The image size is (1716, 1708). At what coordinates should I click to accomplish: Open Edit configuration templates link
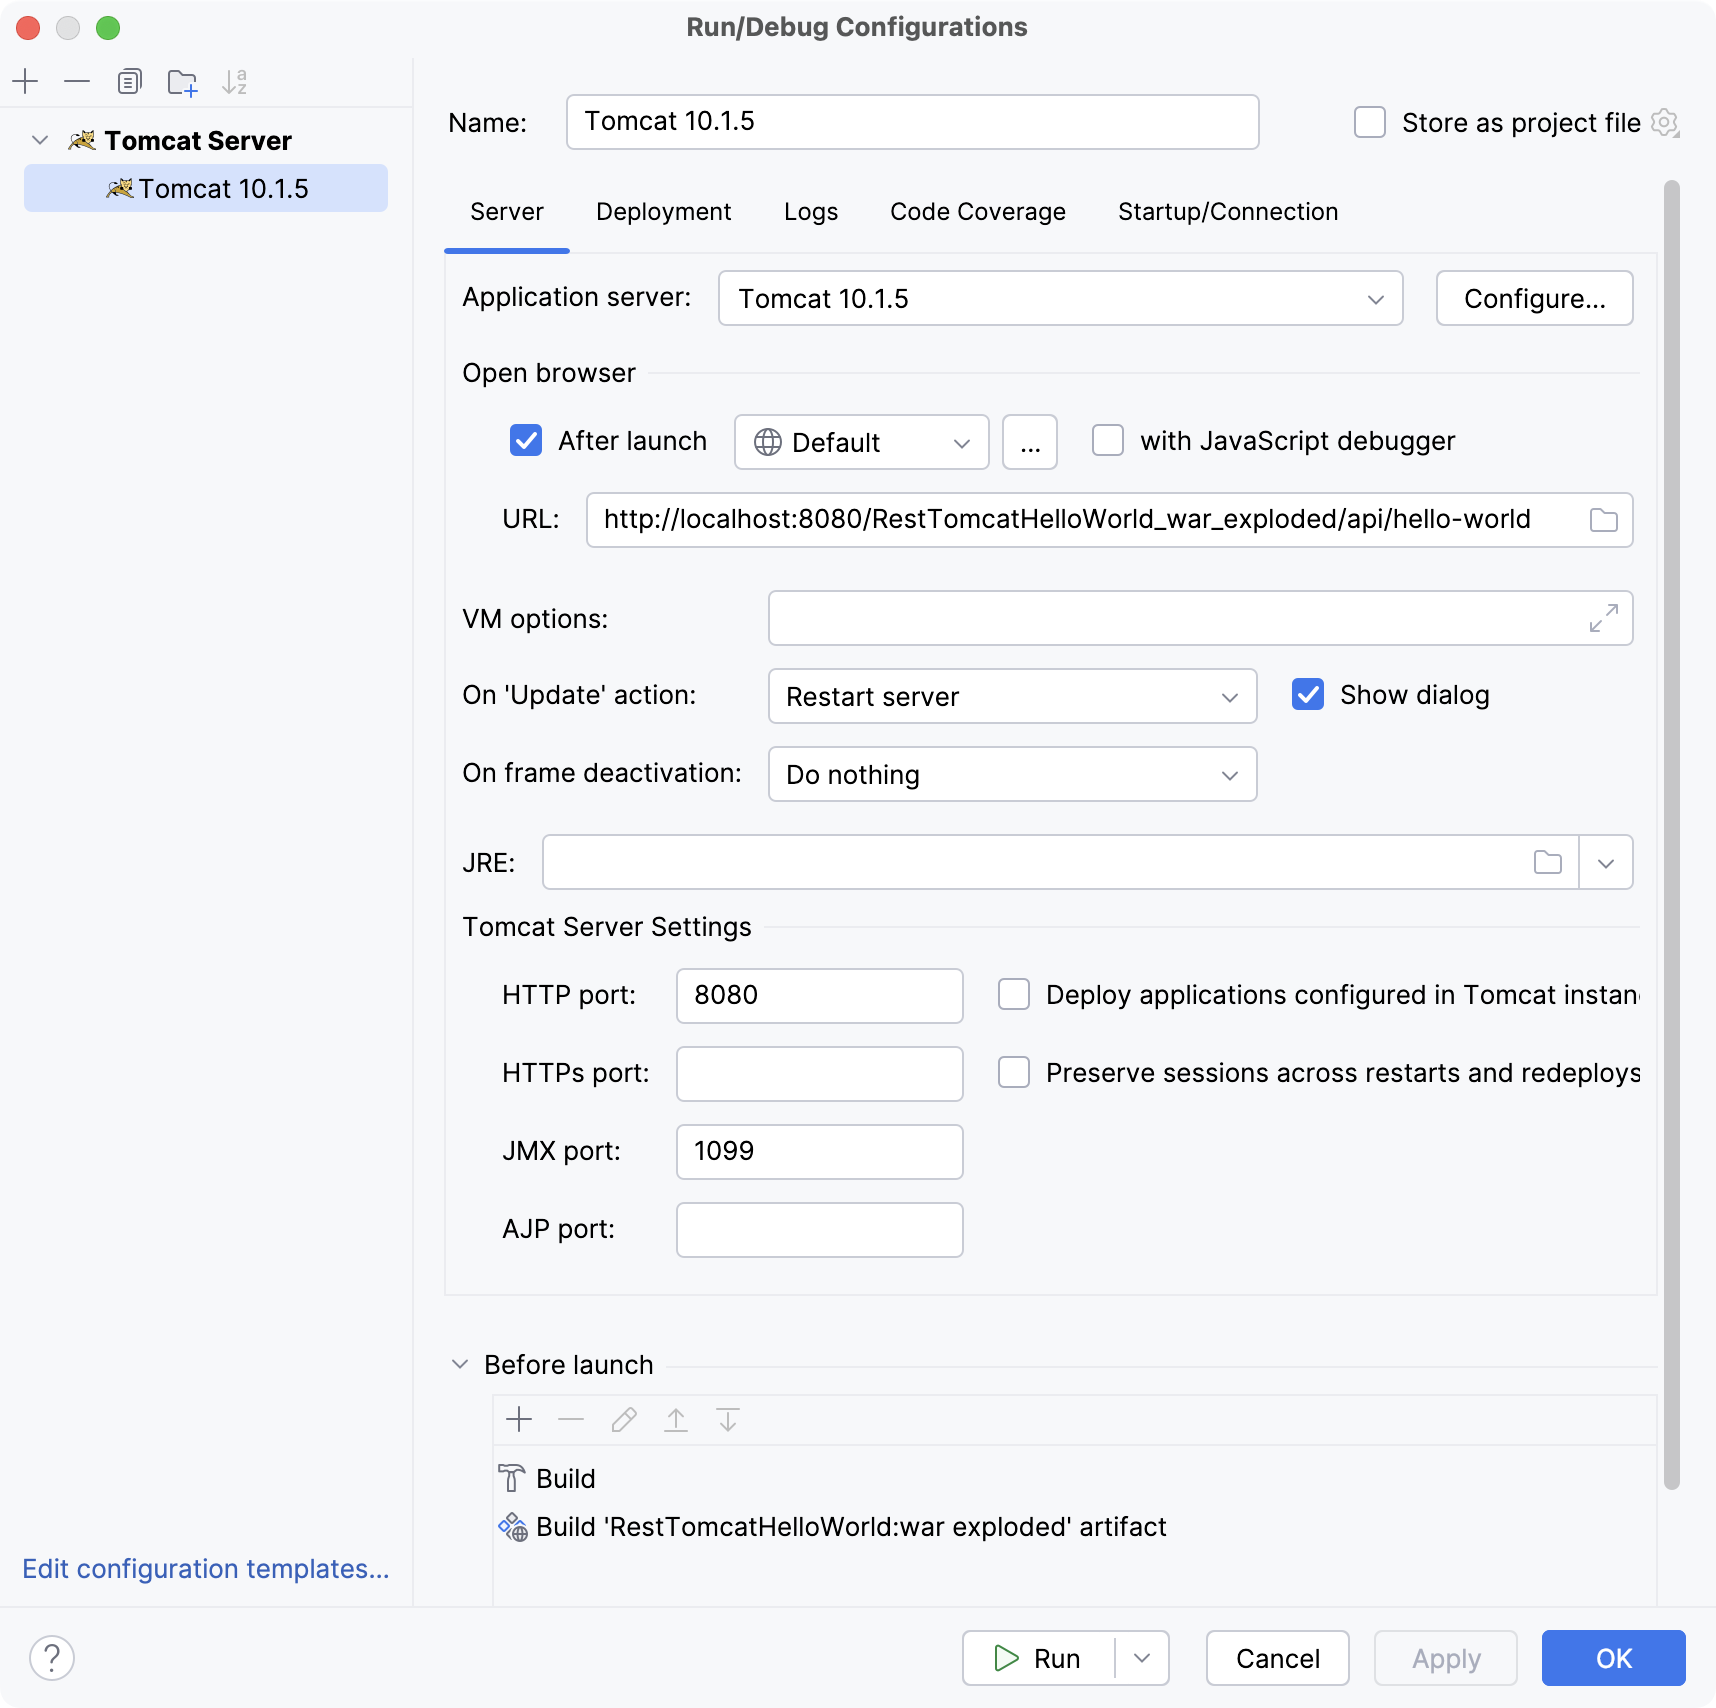tap(206, 1569)
